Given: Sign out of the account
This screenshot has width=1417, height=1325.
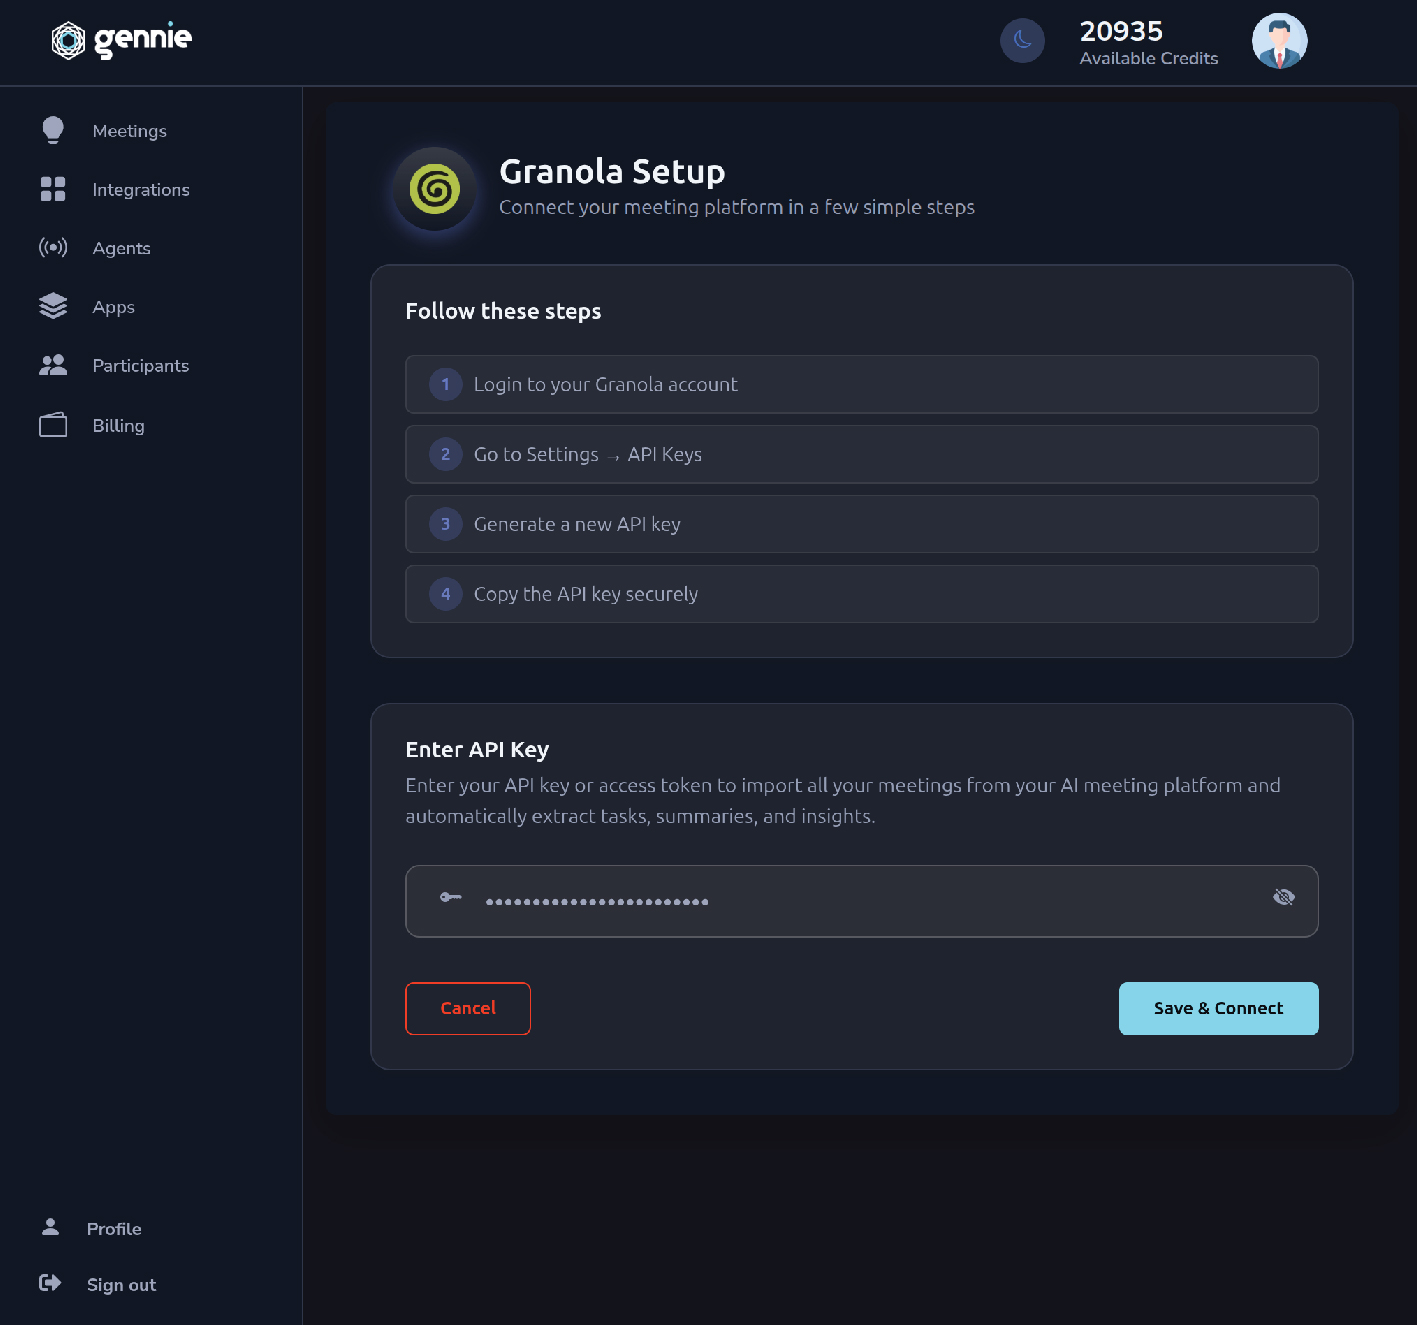Looking at the screenshot, I should point(122,1285).
